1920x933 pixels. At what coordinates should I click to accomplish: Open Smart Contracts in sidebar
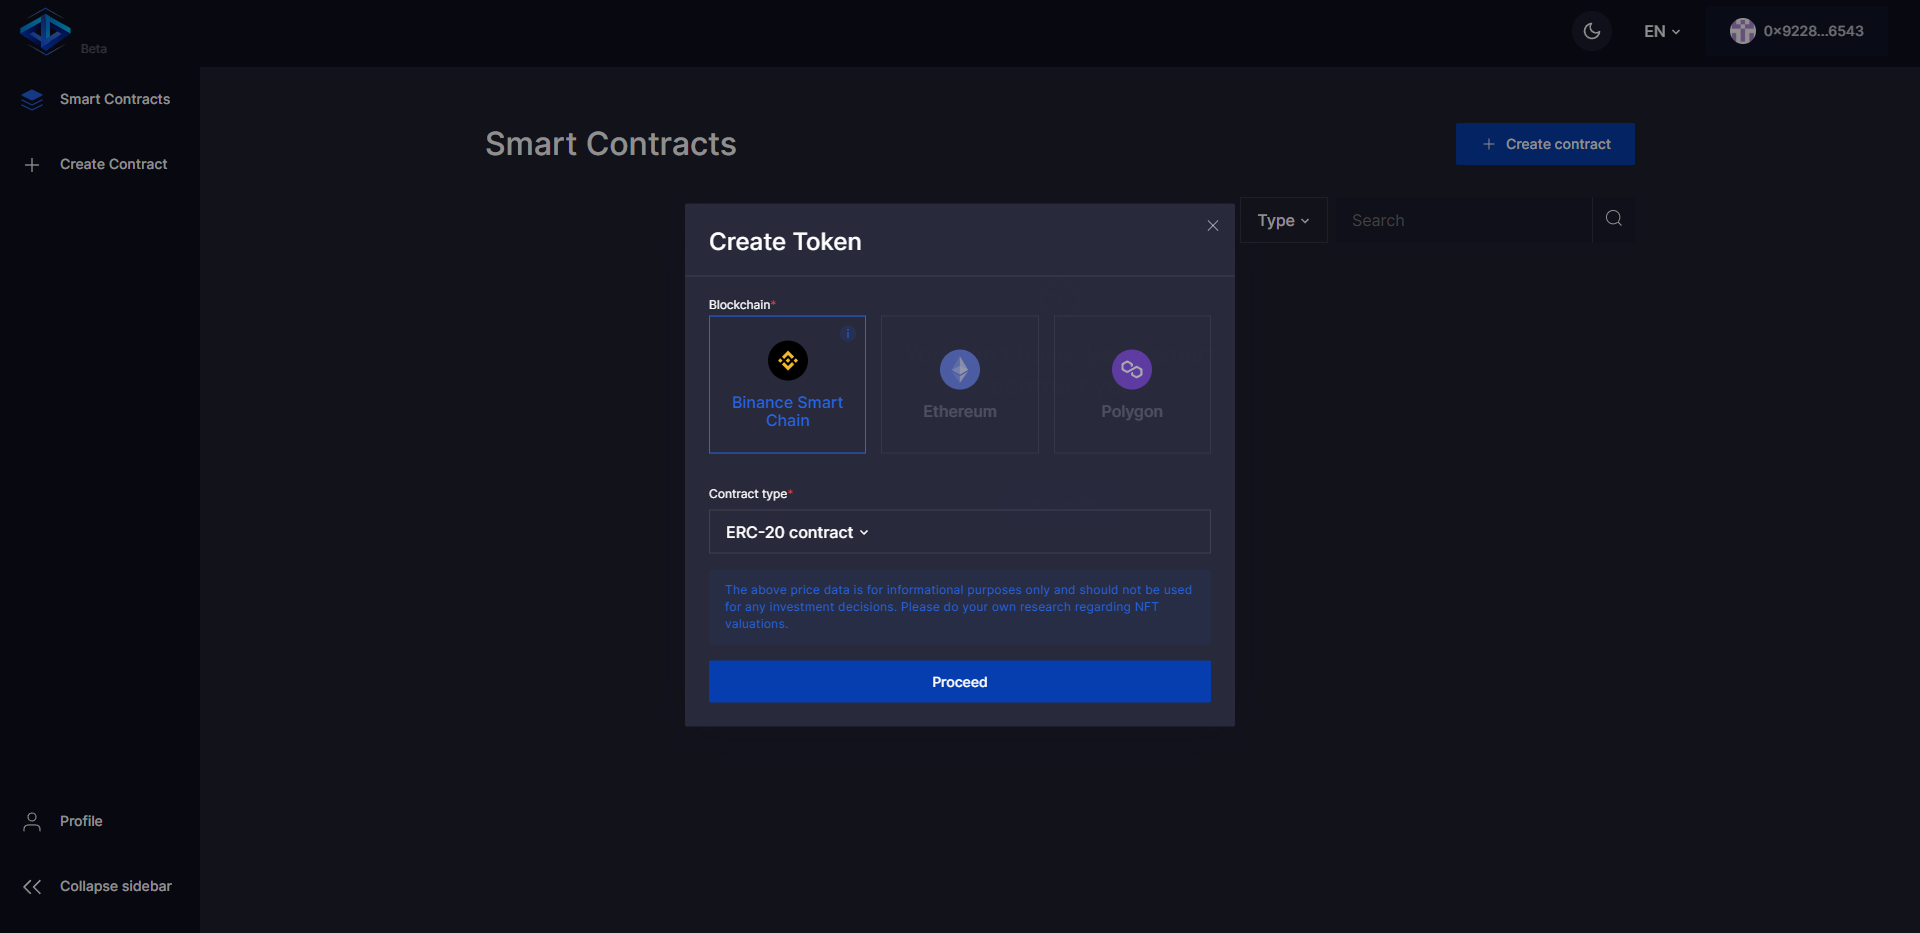pos(114,99)
